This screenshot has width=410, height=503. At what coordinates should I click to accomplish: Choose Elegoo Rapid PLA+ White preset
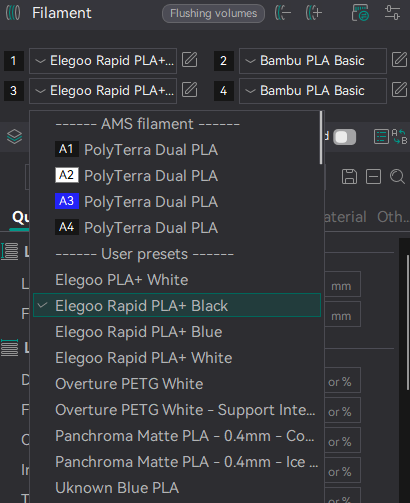click(177, 358)
